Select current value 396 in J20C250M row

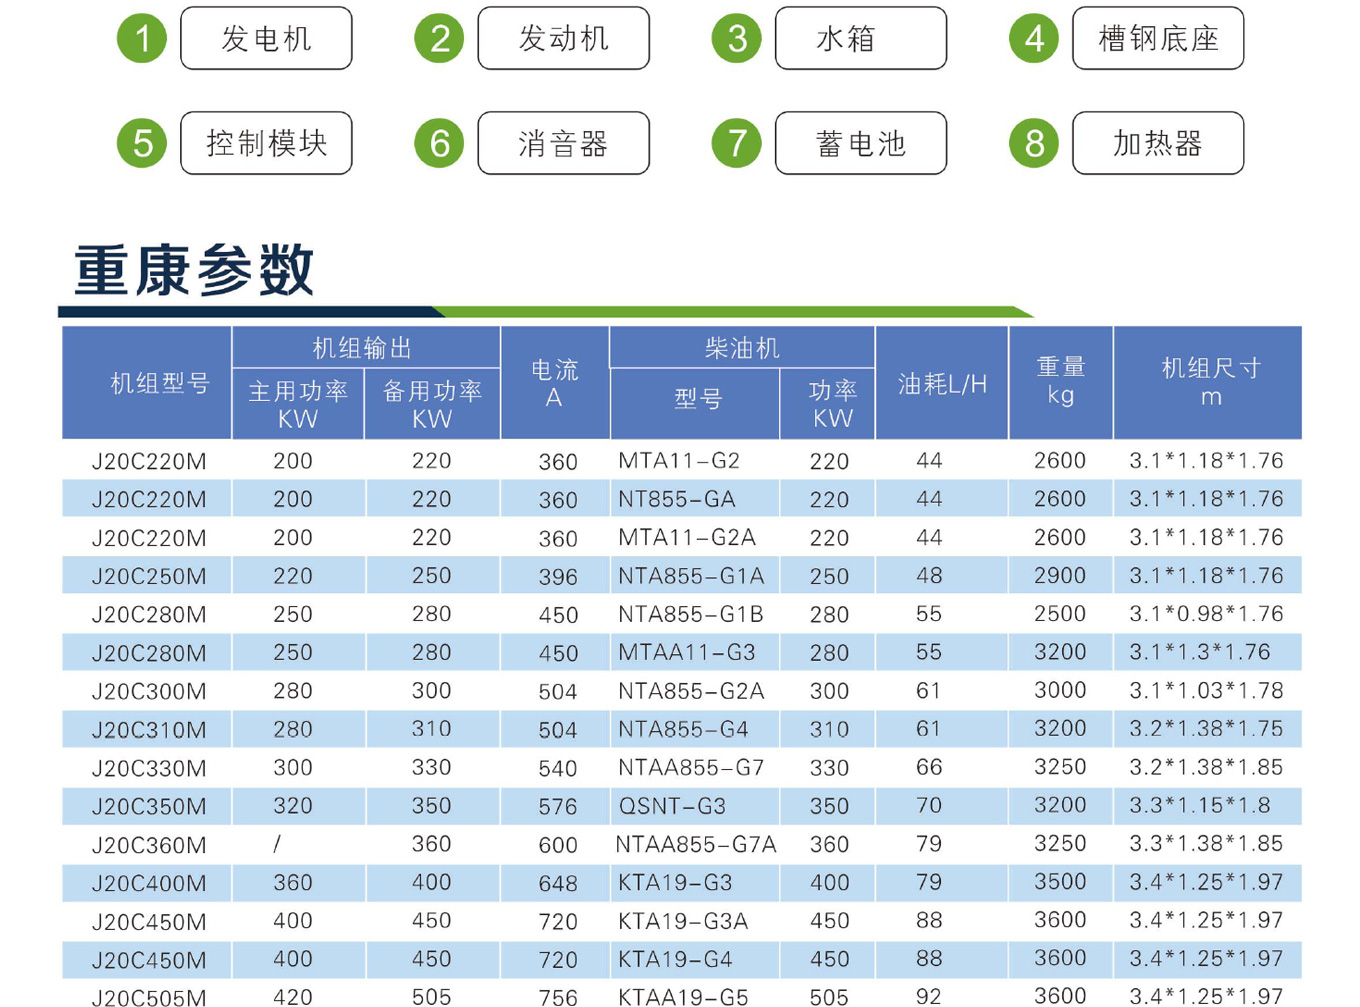(x=558, y=577)
